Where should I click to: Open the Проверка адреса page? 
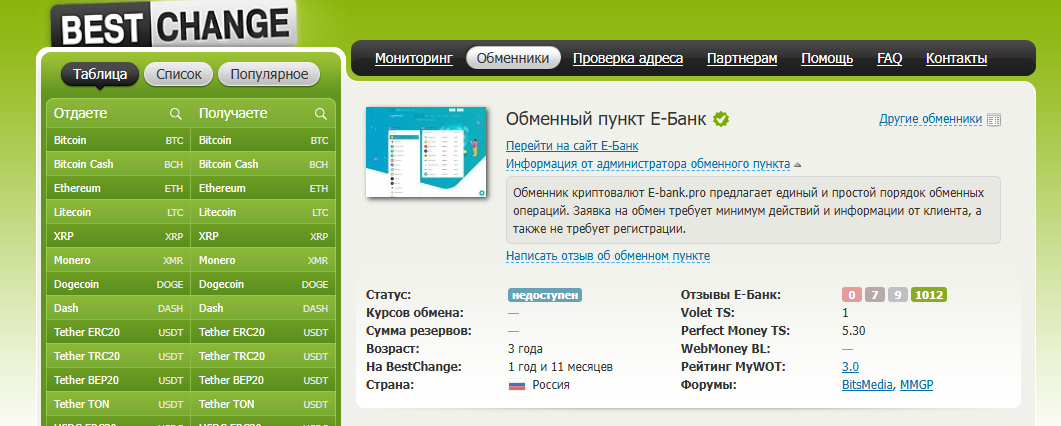tap(628, 58)
